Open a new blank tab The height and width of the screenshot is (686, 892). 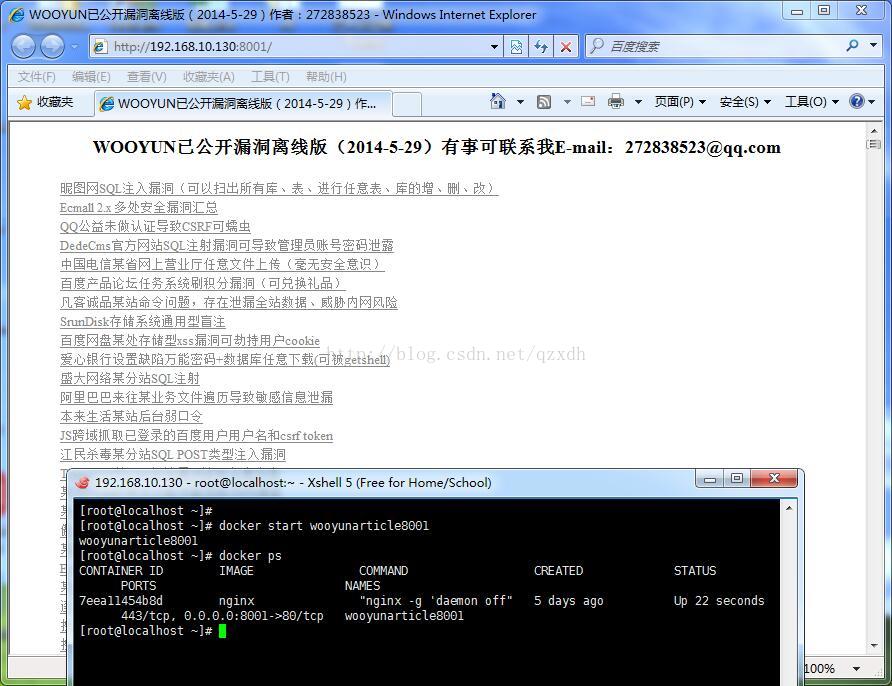pos(407,104)
